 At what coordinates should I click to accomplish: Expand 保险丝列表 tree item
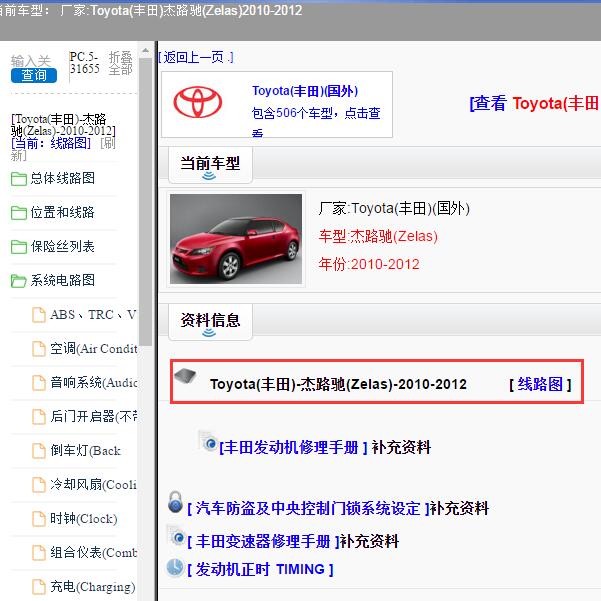tap(63, 246)
